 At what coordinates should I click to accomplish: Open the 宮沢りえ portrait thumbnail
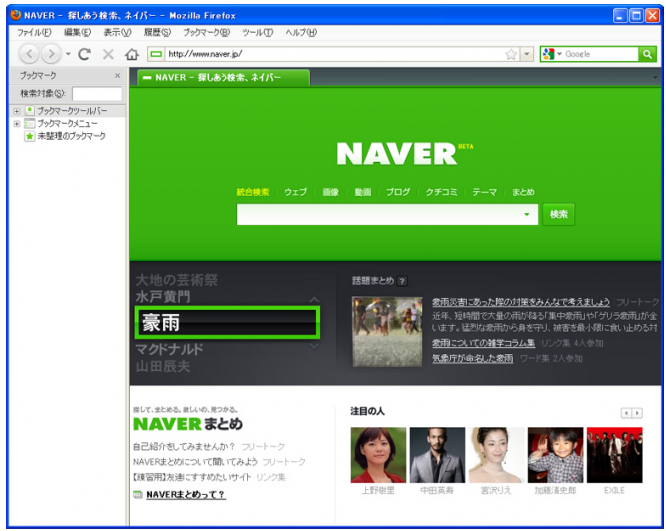pos(496,455)
